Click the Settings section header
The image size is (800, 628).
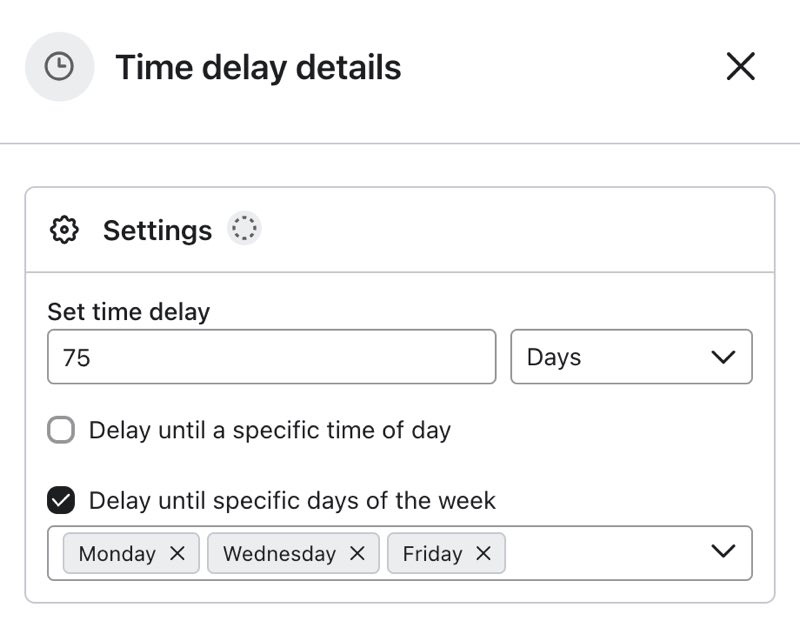157,230
